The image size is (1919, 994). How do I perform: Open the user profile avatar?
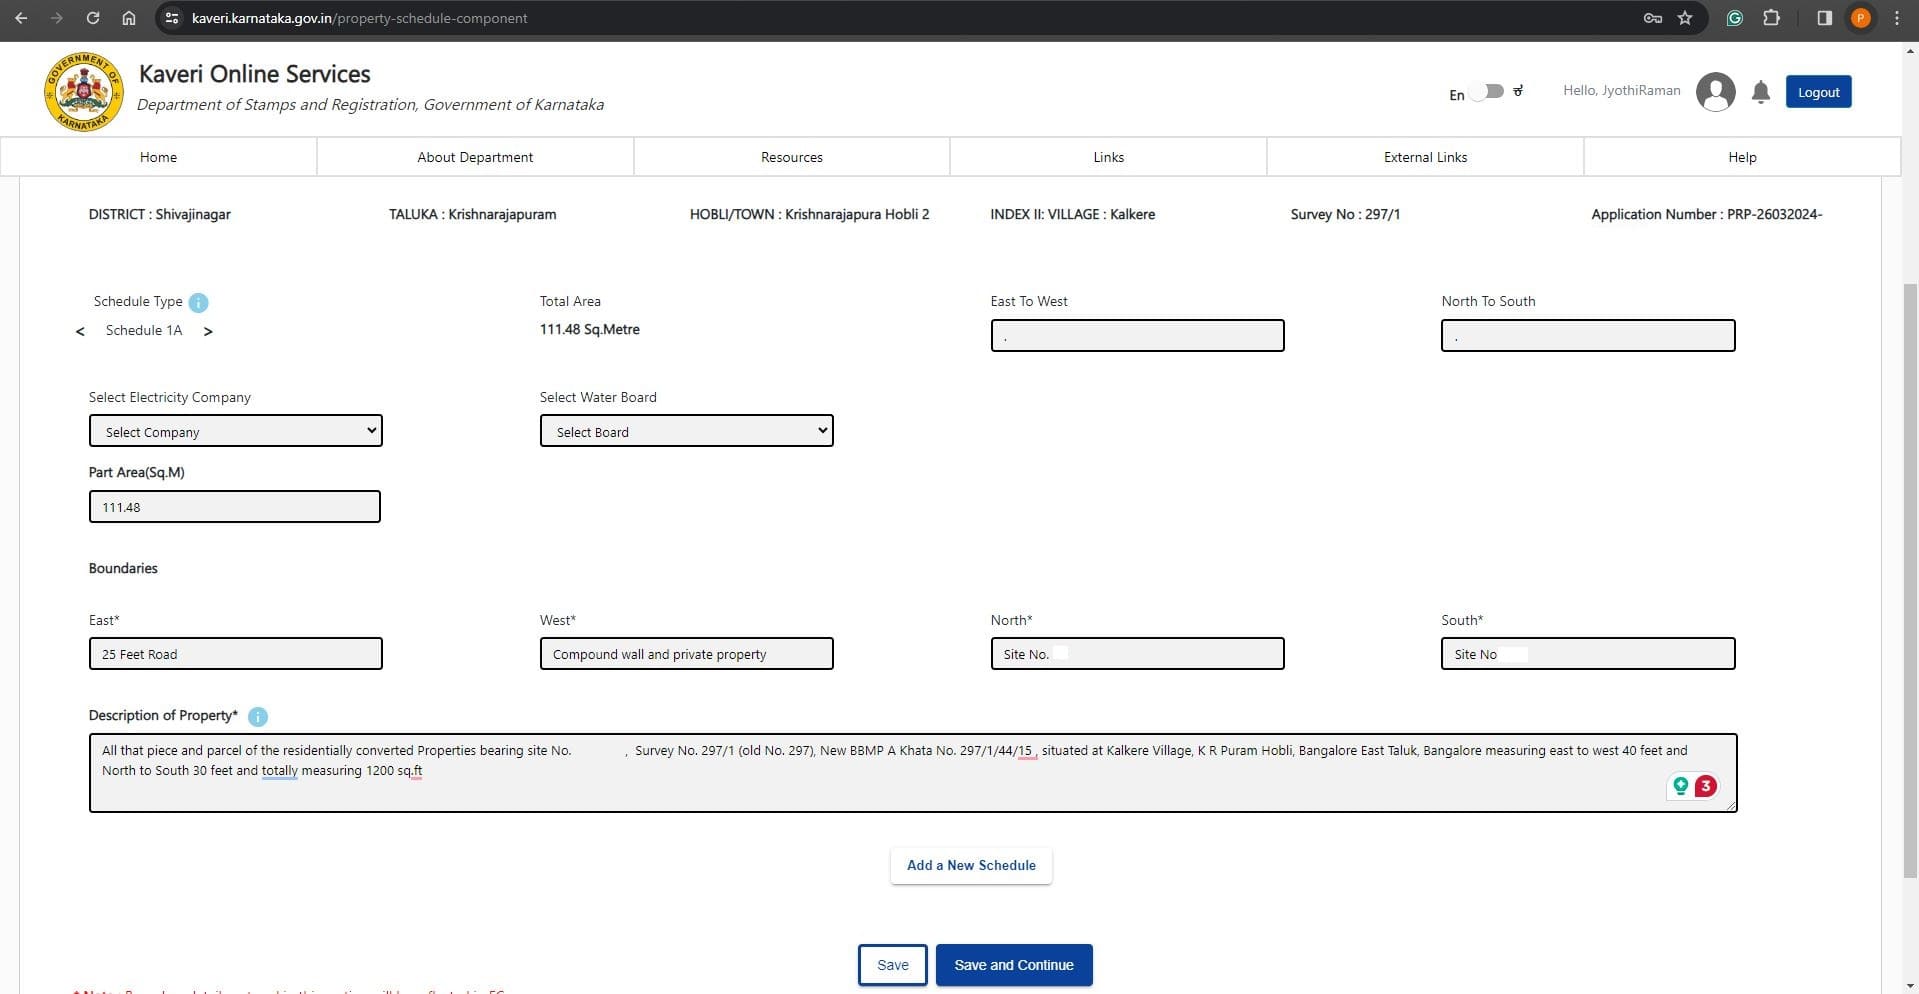pyautogui.click(x=1715, y=92)
